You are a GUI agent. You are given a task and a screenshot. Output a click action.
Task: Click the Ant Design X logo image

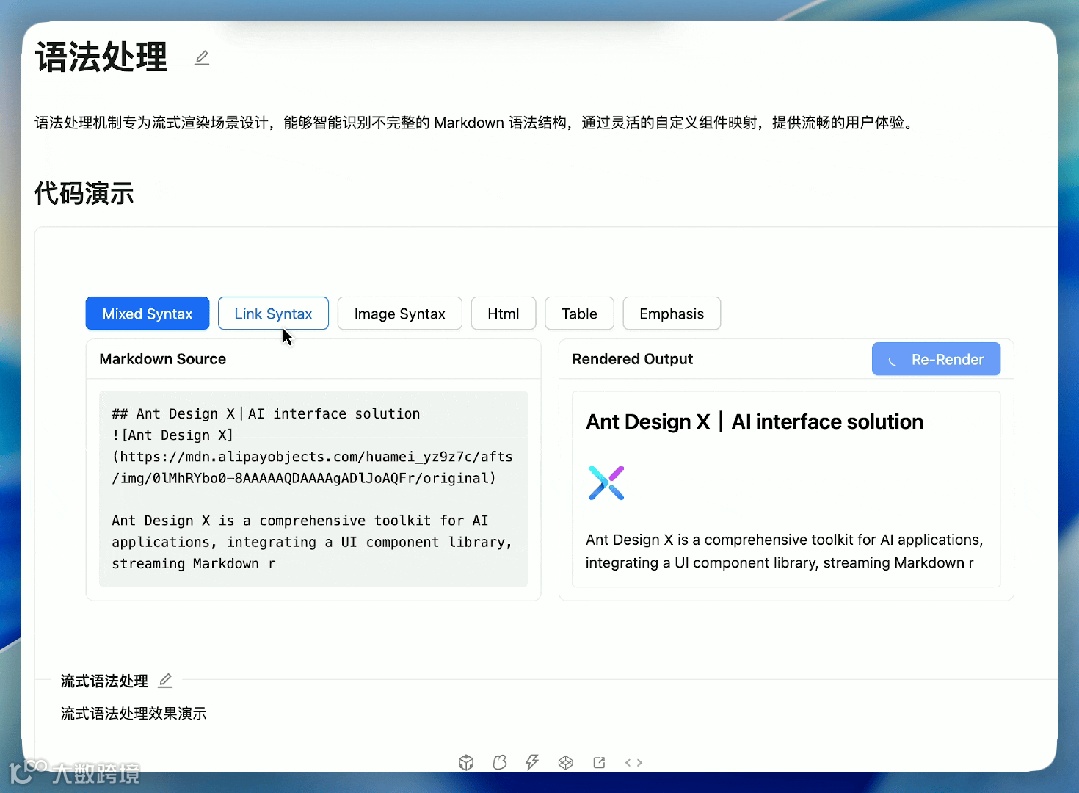point(606,483)
